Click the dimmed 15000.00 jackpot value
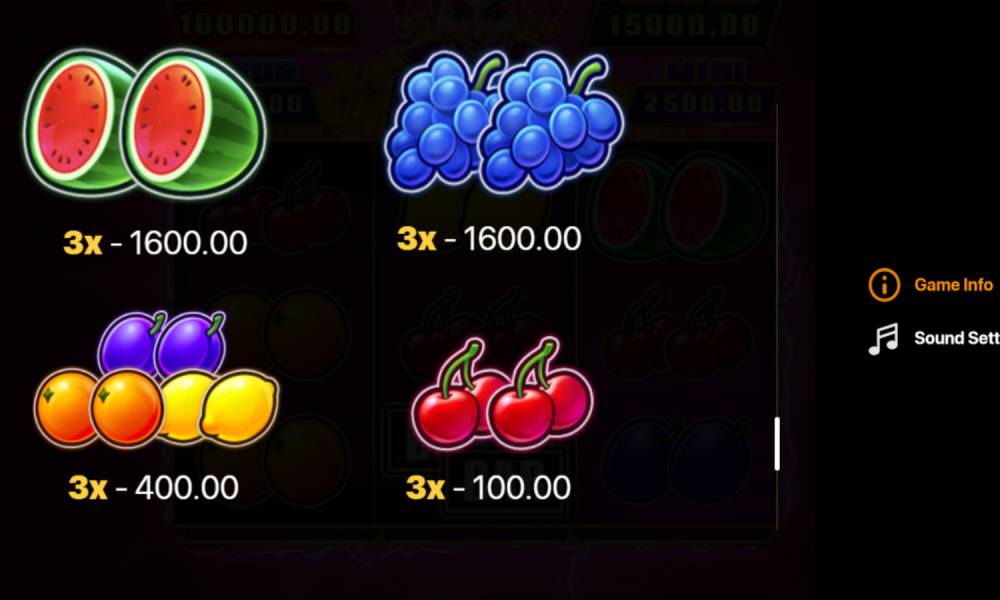 pyautogui.click(x=684, y=24)
